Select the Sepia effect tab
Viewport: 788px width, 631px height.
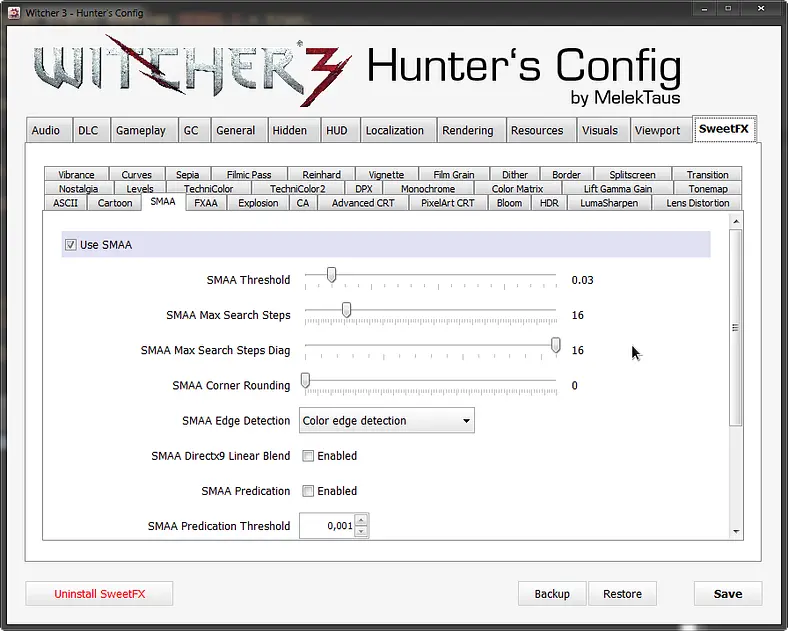[x=188, y=174]
